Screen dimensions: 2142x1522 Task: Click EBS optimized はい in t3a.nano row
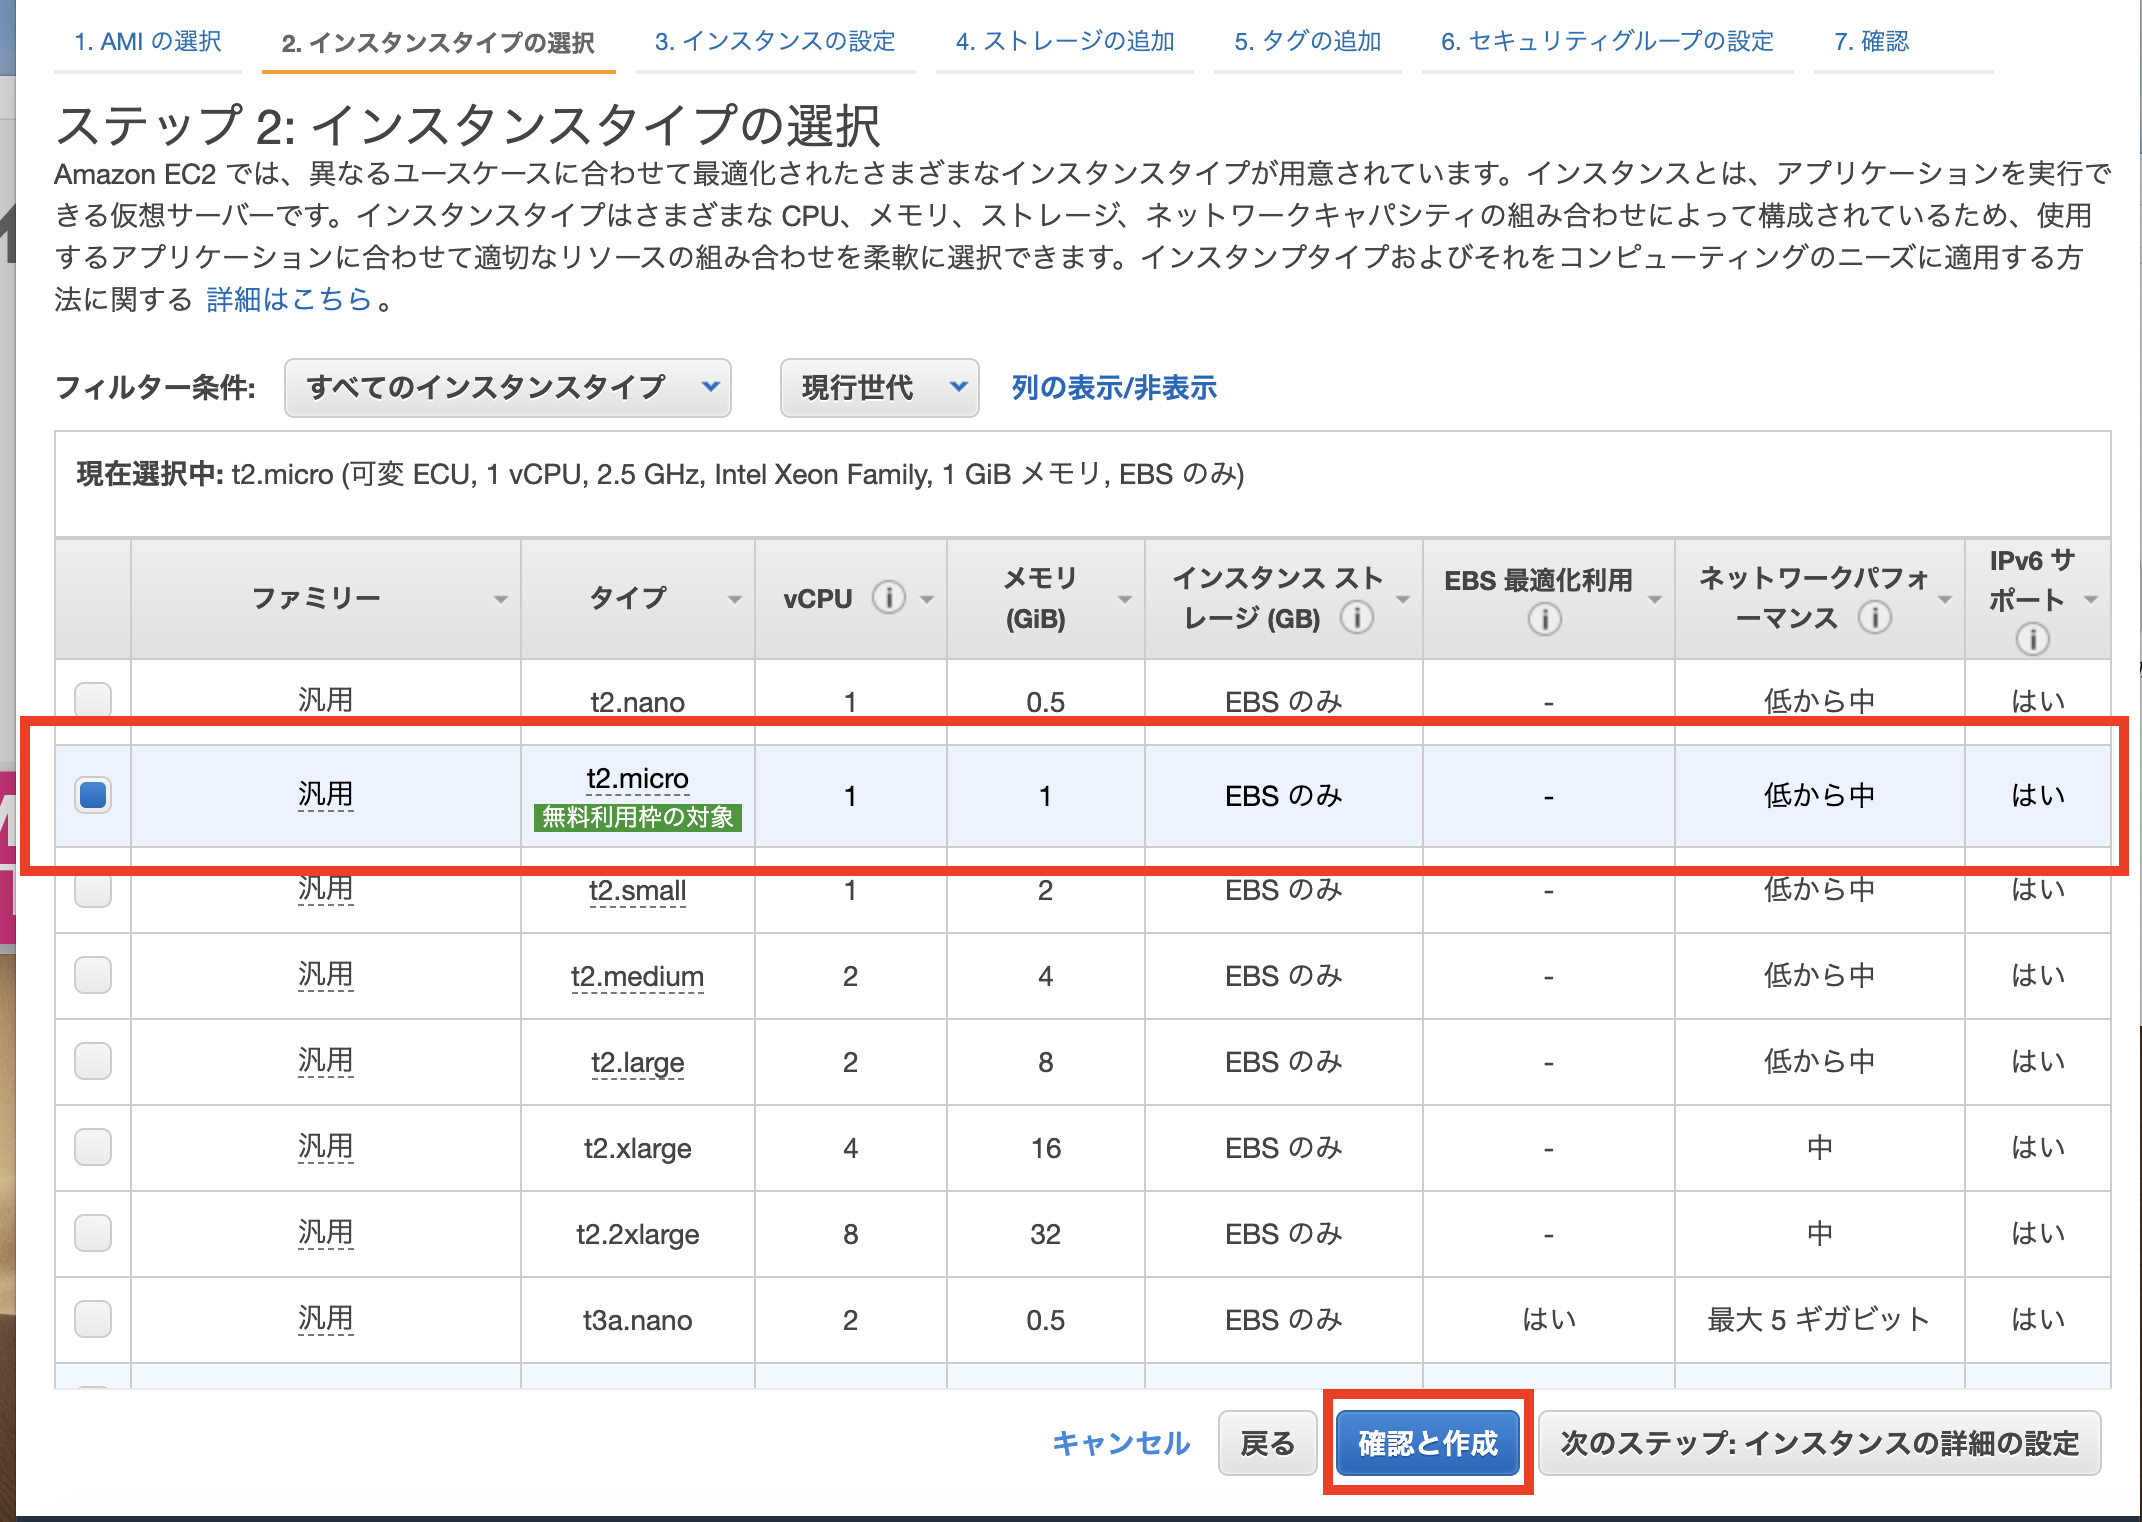pyautogui.click(x=1549, y=1320)
